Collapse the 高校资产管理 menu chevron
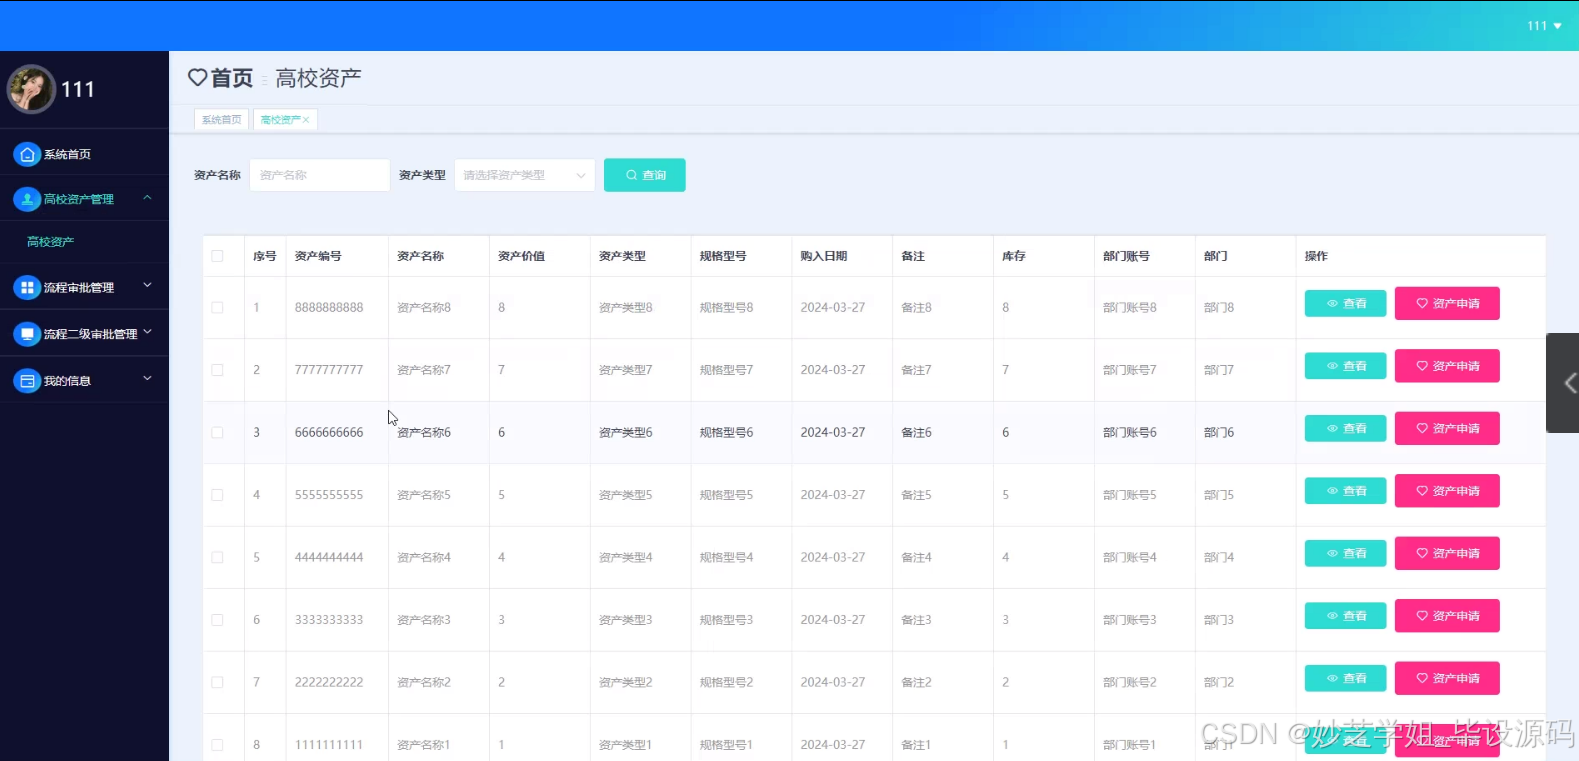 147,198
